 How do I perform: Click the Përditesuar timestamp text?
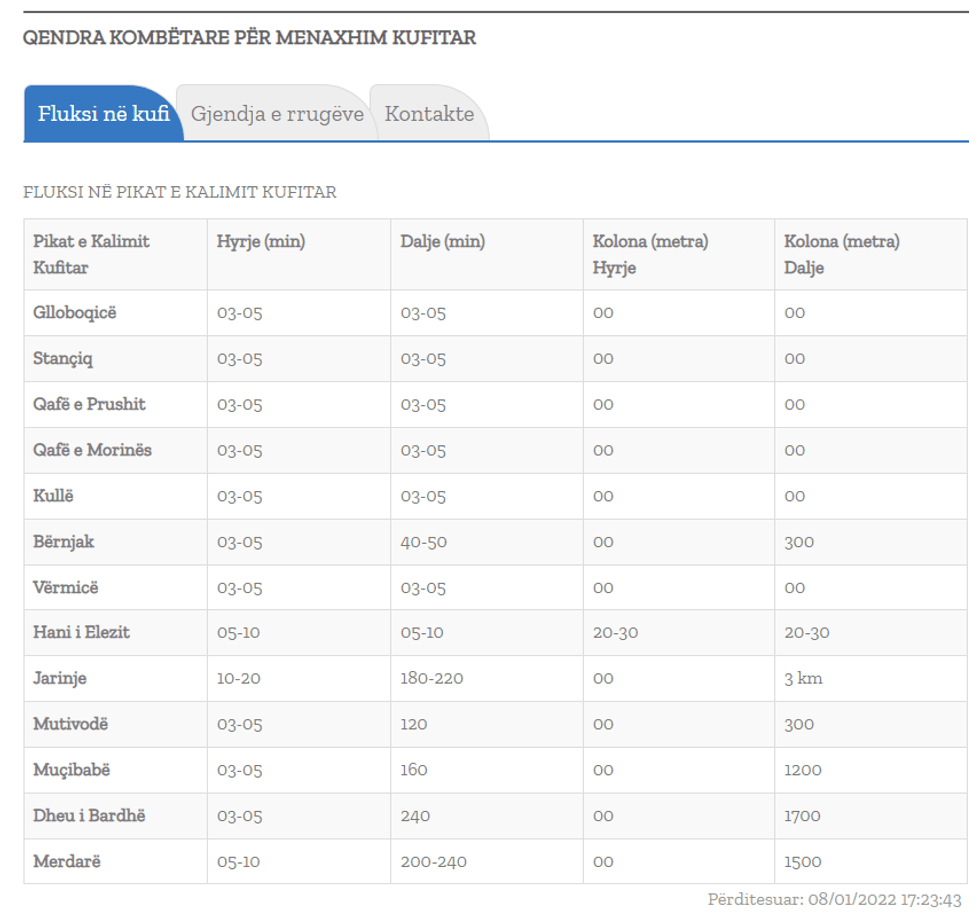tap(835, 900)
